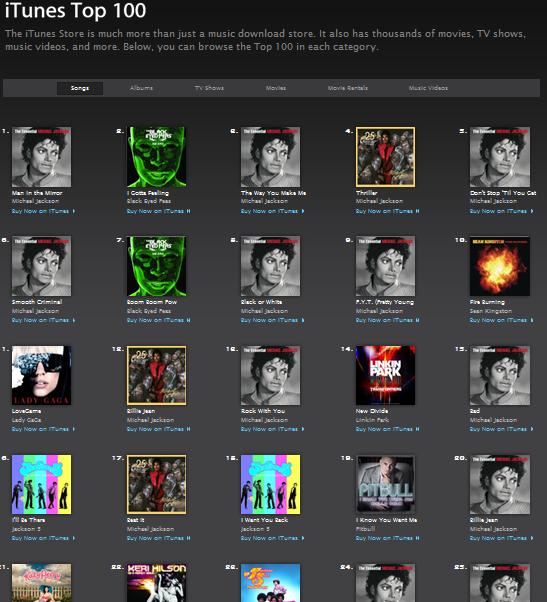The image size is (547, 602).
Task: Select the Black or White album thumbnail
Action: [271, 266]
